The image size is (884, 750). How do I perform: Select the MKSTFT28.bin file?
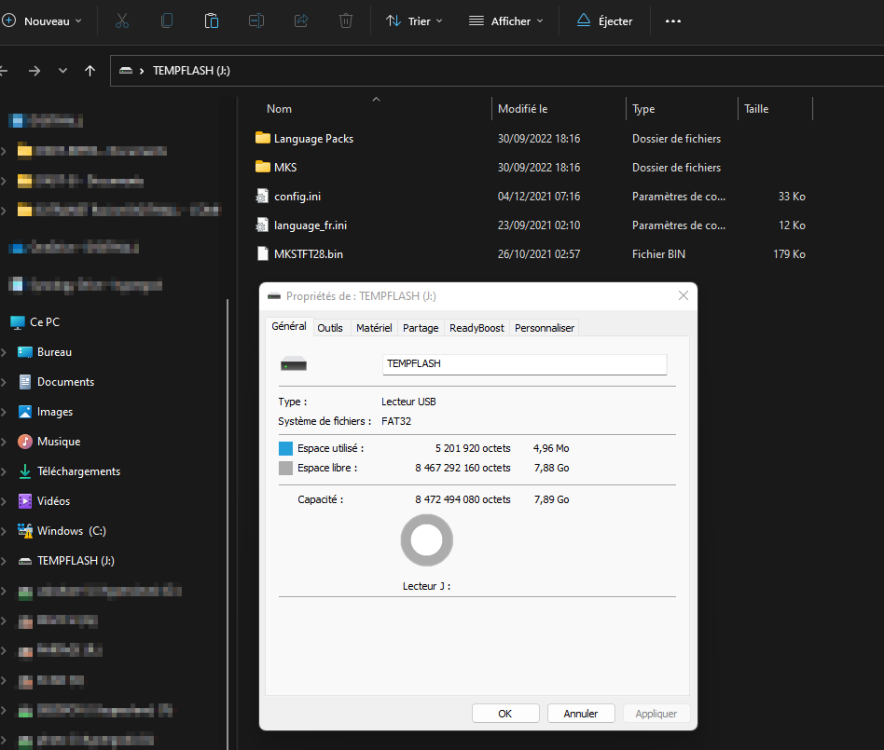(308, 254)
